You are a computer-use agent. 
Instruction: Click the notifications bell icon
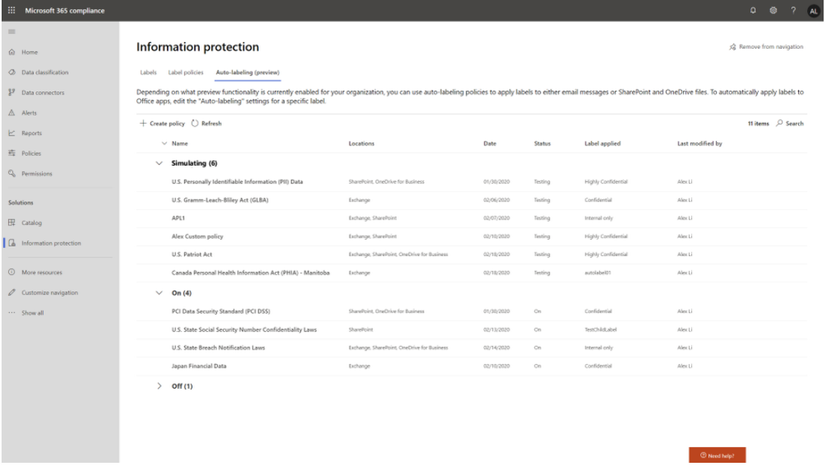tap(753, 10)
